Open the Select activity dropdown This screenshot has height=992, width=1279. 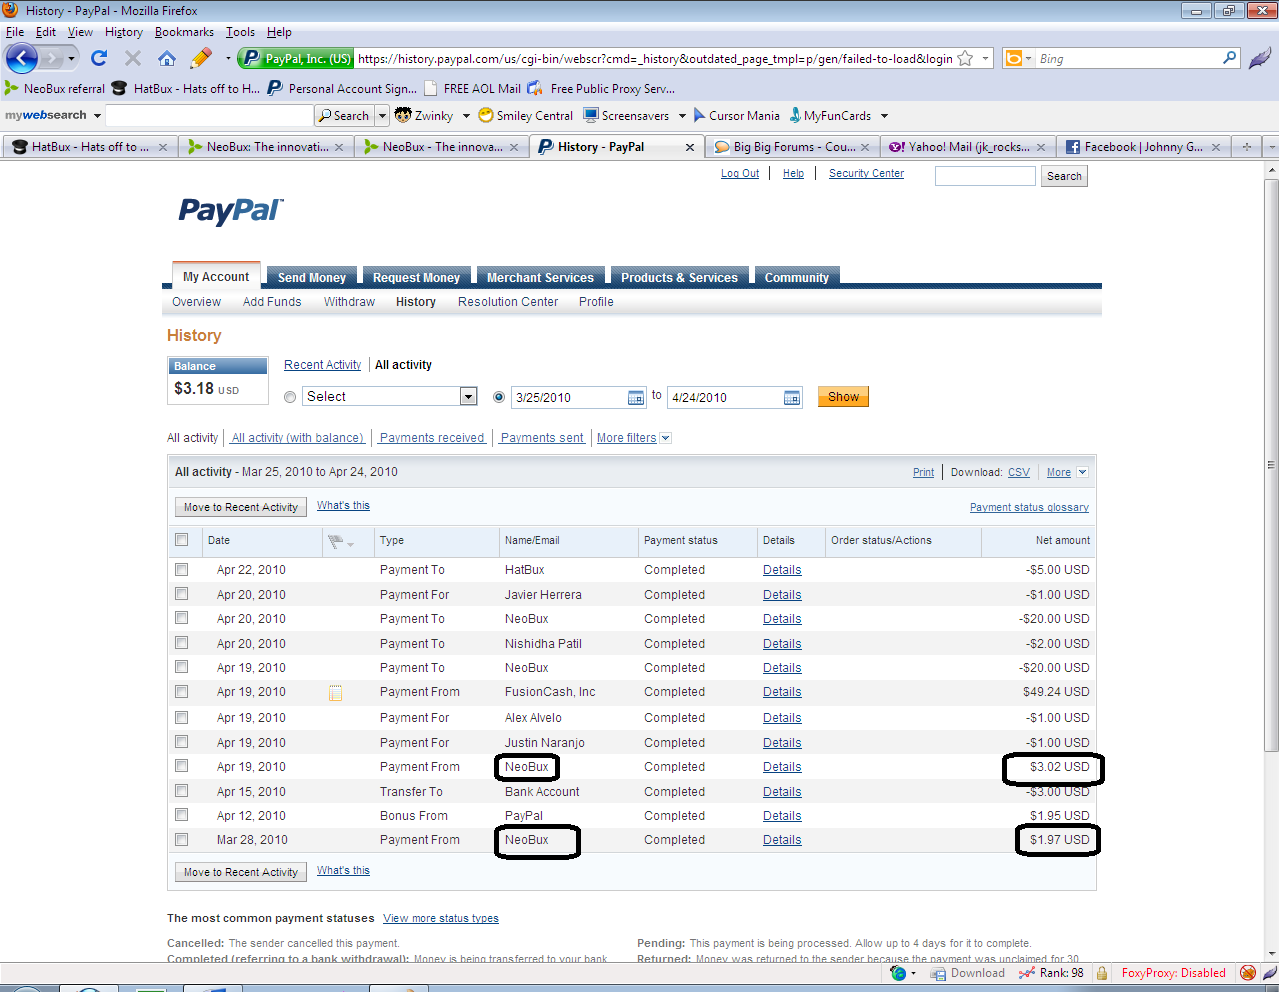pos(467,396)
